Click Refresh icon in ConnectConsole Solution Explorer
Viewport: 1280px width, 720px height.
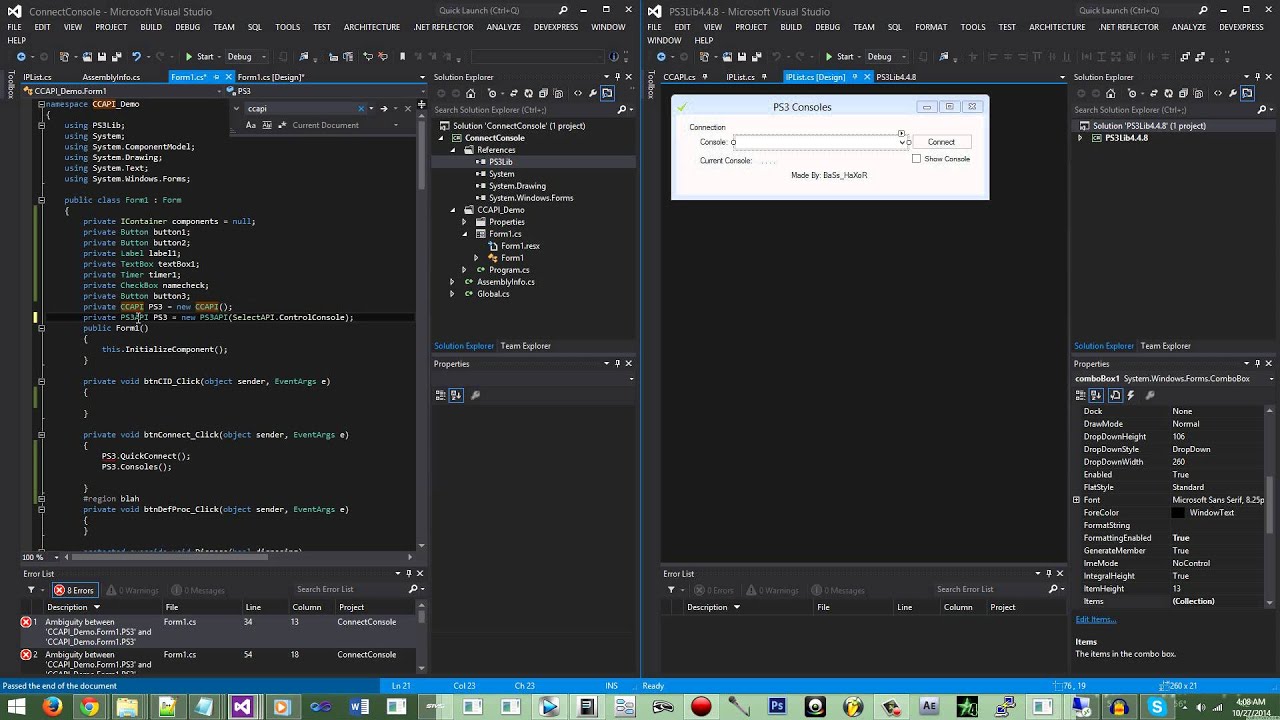(526, 94)
